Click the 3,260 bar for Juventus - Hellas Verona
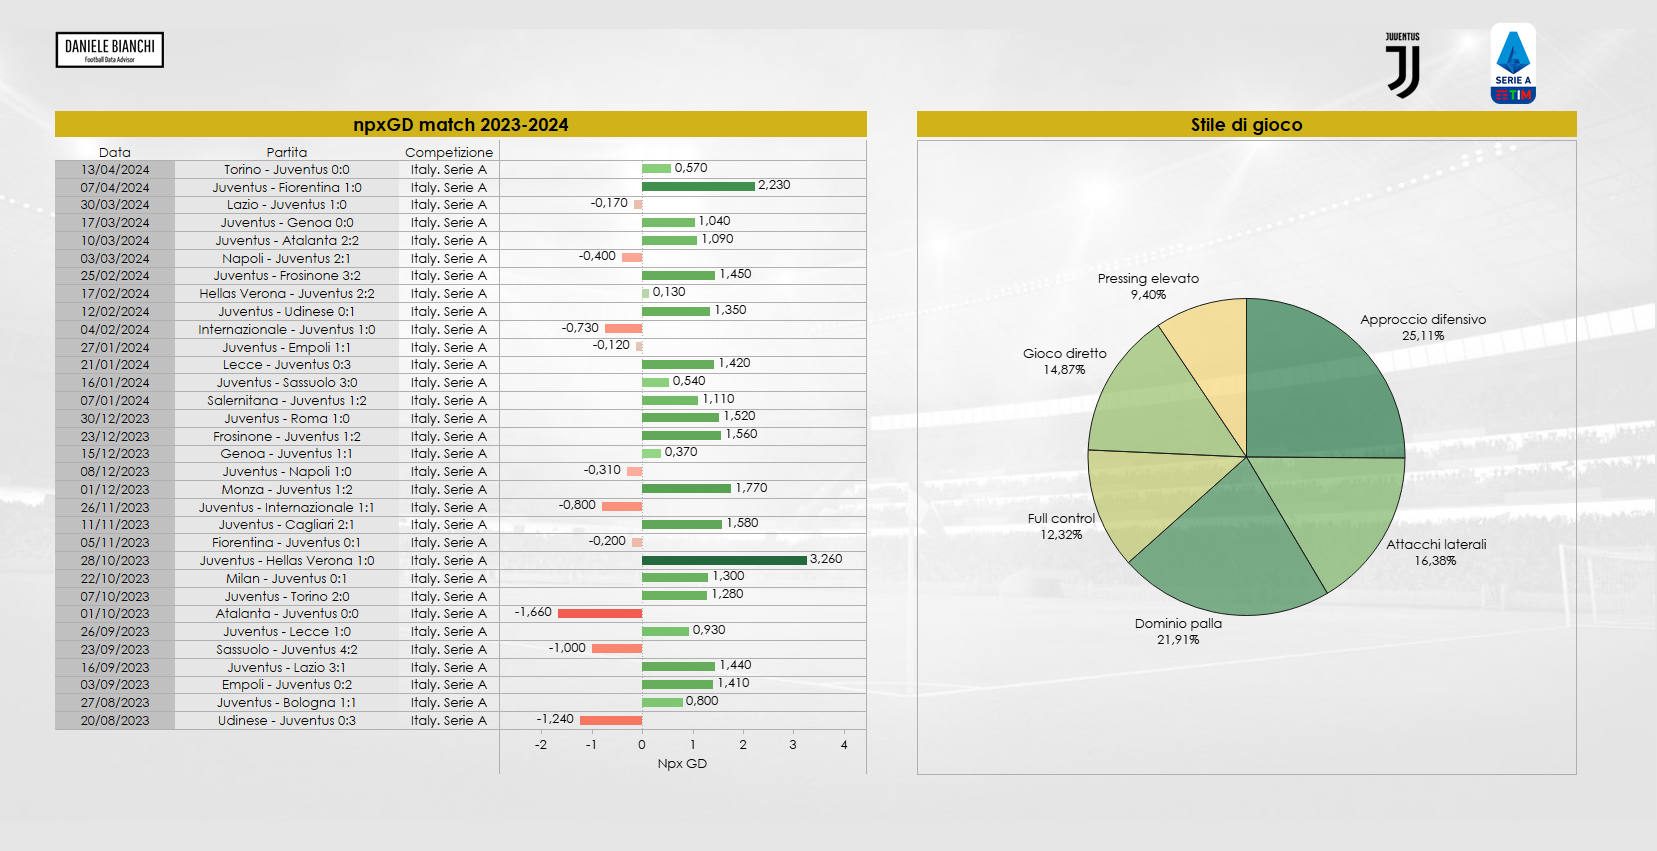The image size is (1657, 851). pos(724,560)
